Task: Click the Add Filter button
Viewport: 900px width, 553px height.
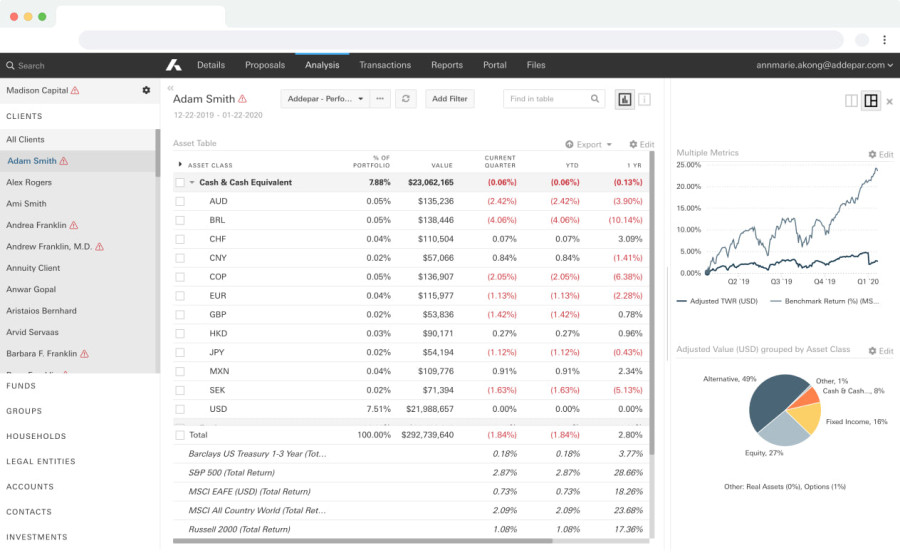Action: pos(449,99)
